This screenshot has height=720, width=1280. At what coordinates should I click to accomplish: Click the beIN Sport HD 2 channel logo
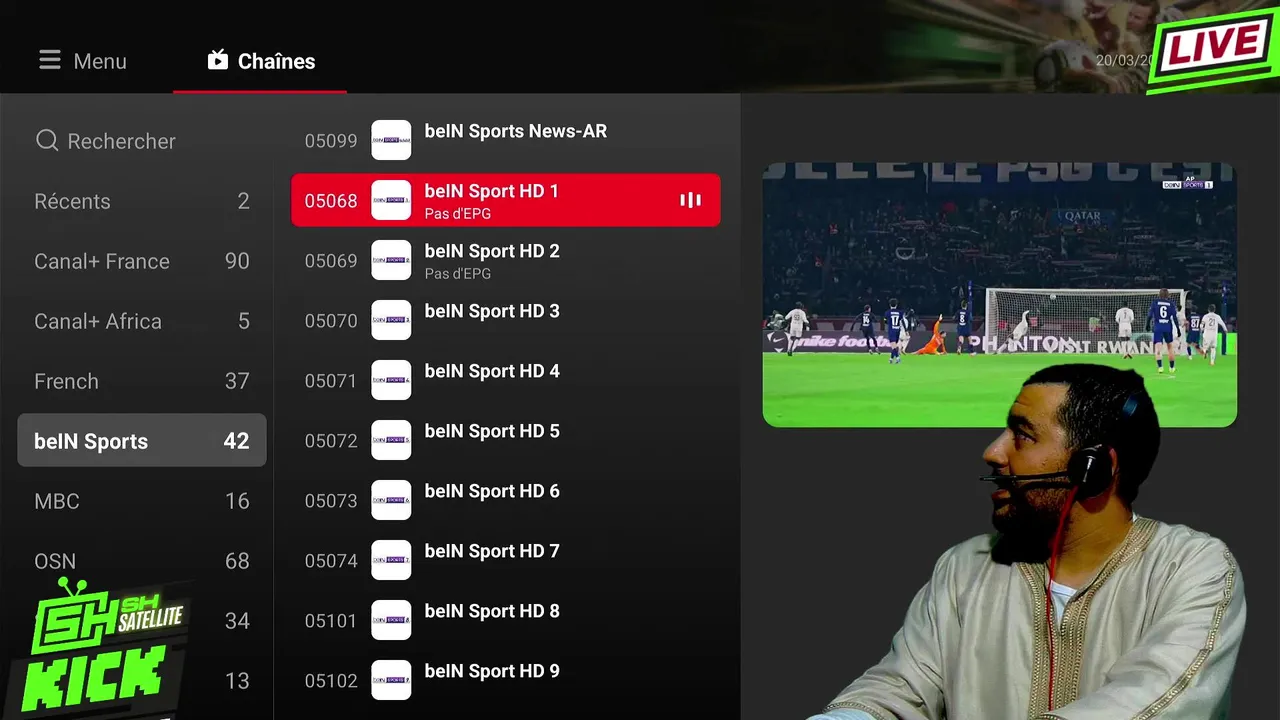pyautogui.click(x=391, y=260)
